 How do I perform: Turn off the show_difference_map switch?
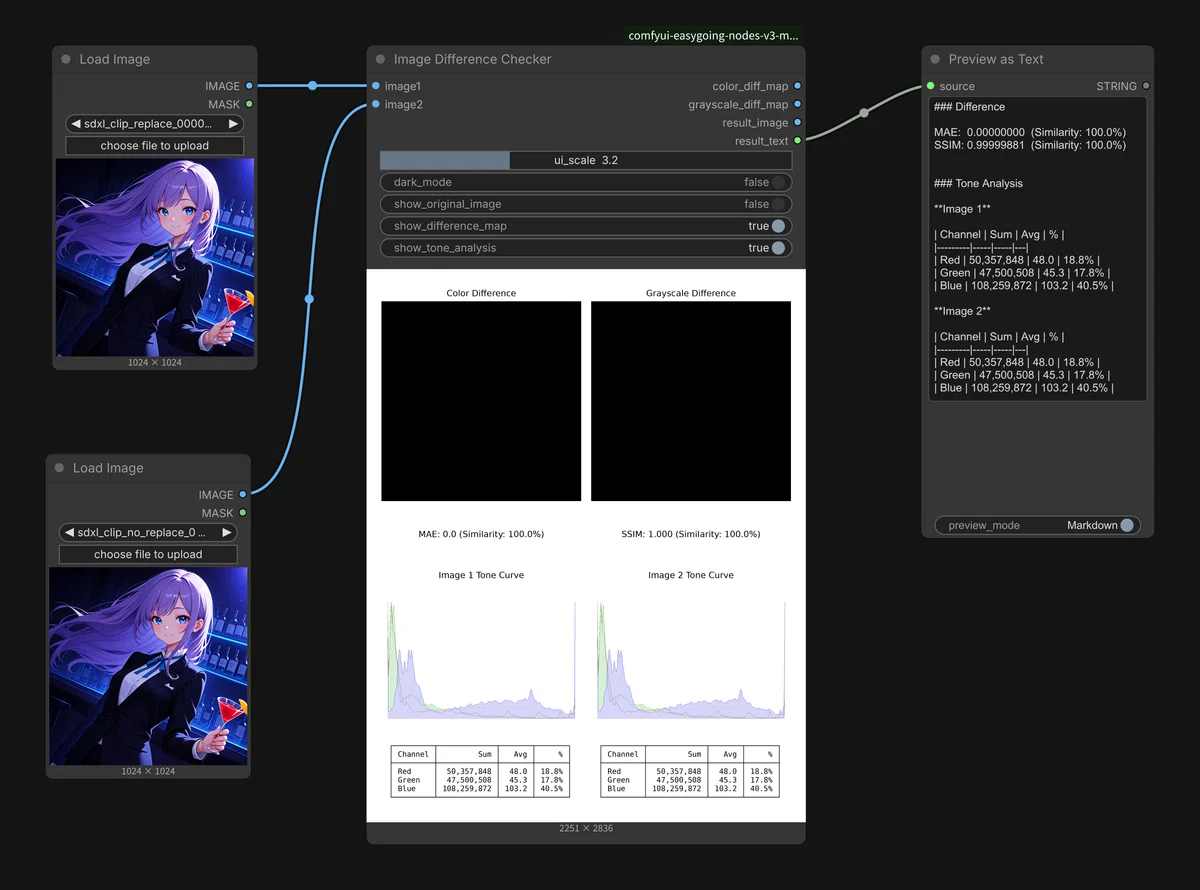point(778,226)
